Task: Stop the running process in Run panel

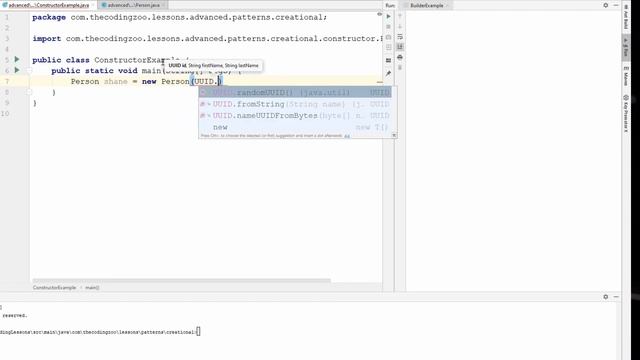Action: click(388, 27)
